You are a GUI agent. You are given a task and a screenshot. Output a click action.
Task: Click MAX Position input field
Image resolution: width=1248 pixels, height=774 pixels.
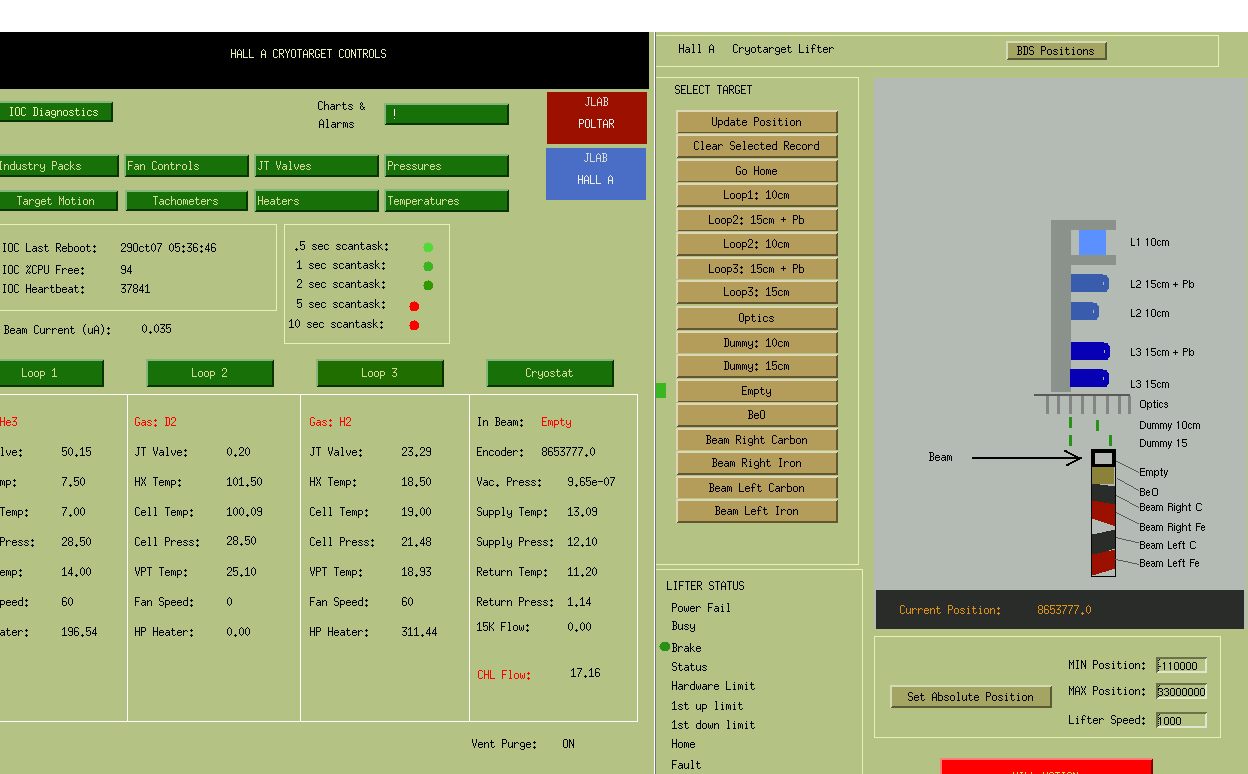(x=1181, y=692)
